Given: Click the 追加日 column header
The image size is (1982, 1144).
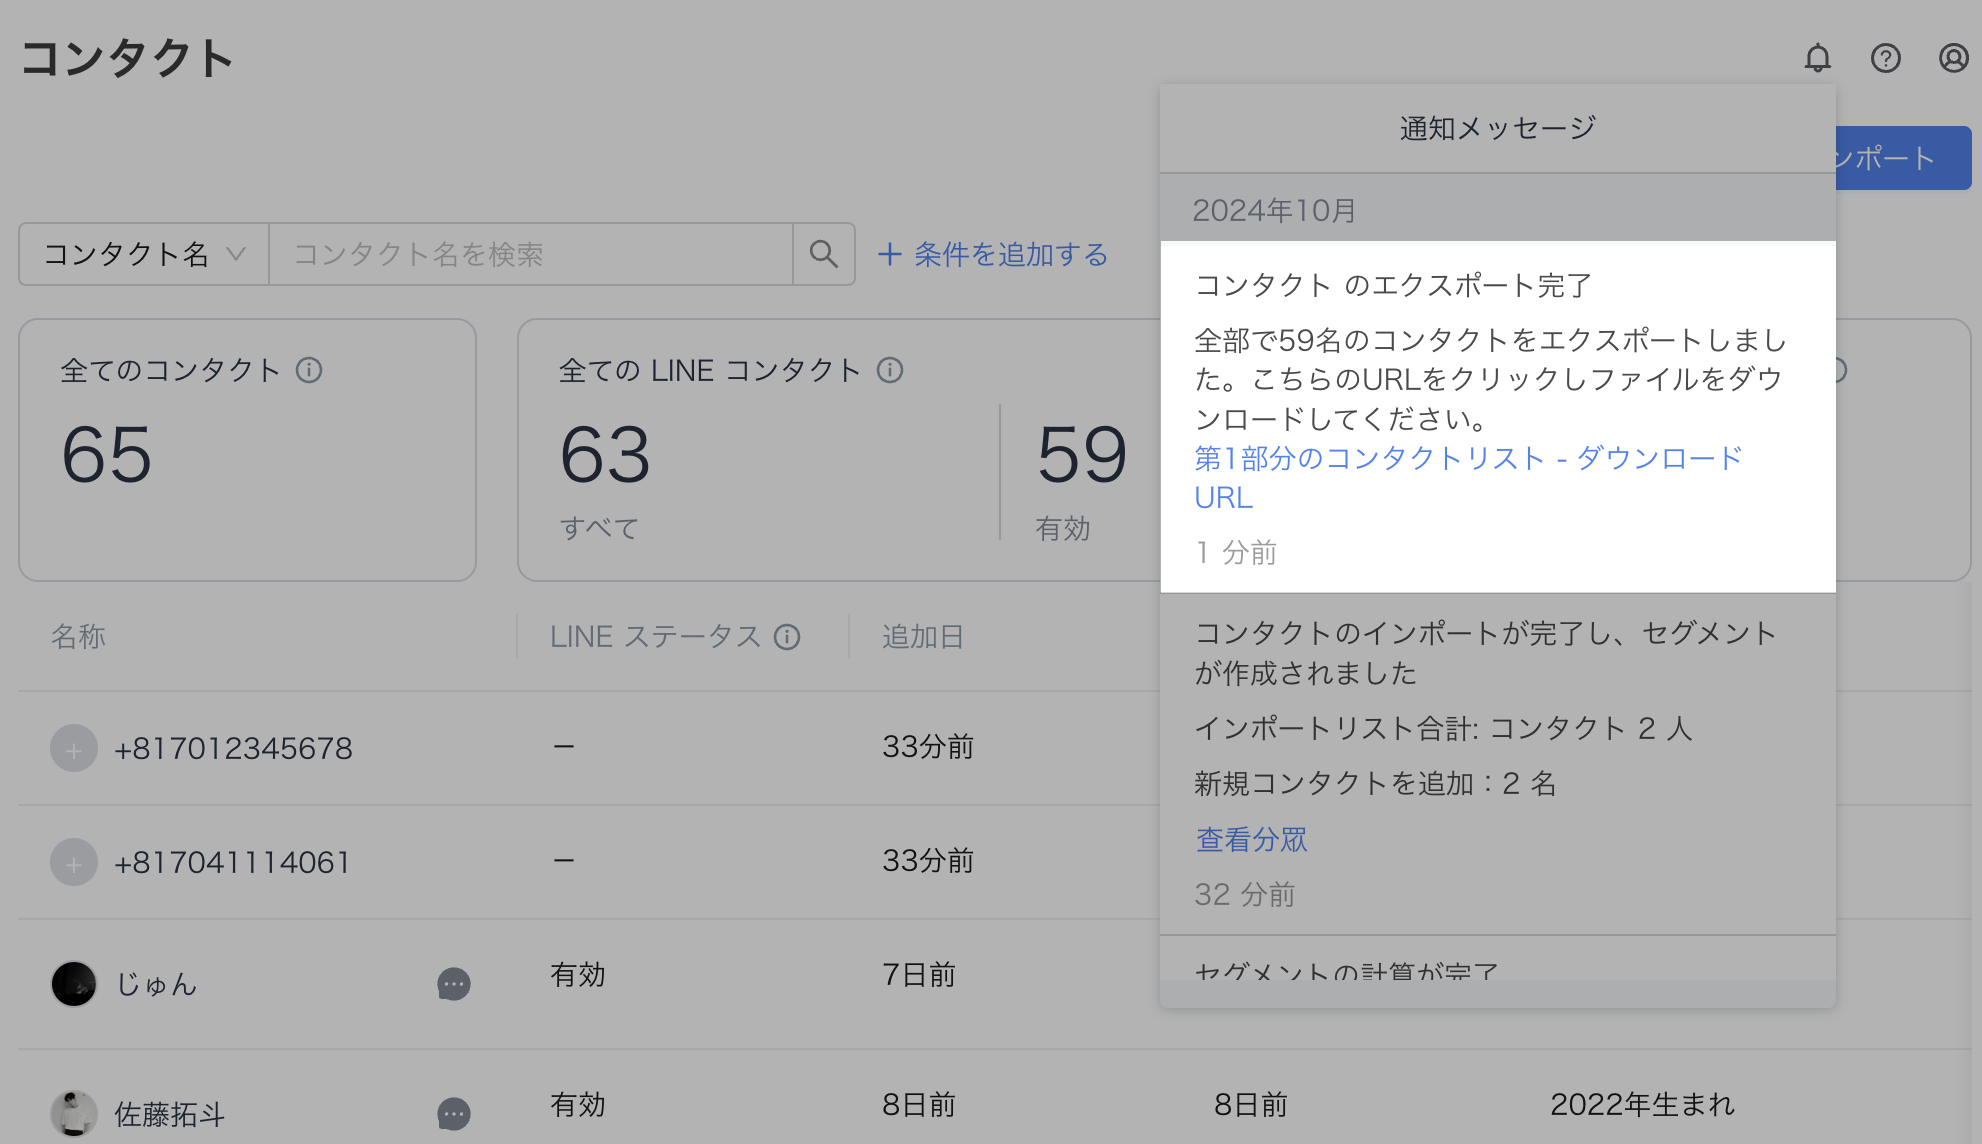Looking at the screenshot, I should [922, 637].
